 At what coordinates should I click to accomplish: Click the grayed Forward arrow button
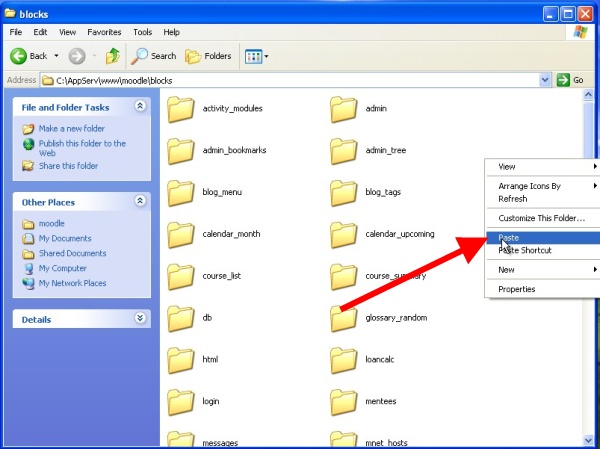(x=77, y=56)
